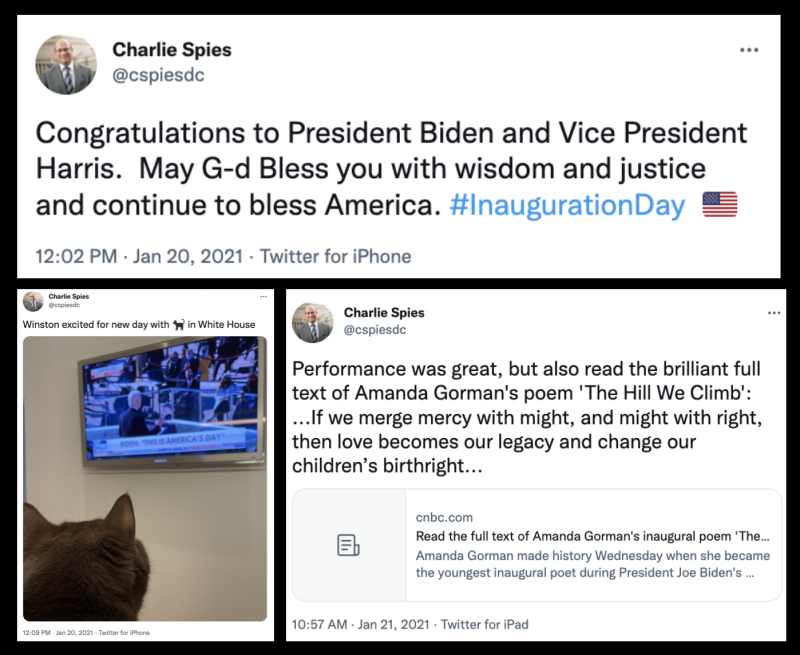The image size is (800, 655).
Task: Click the profile avatar on the Amanda Gorman tweet
Action: tap(312, 322)
